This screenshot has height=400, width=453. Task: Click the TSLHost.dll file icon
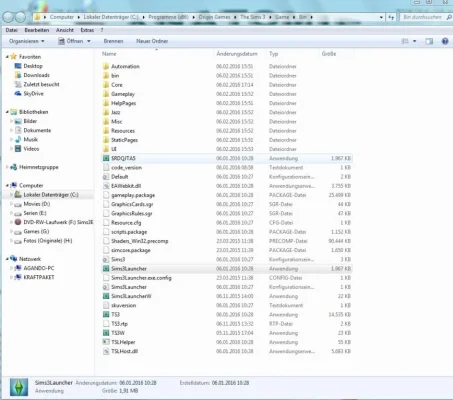pos(106,351)
